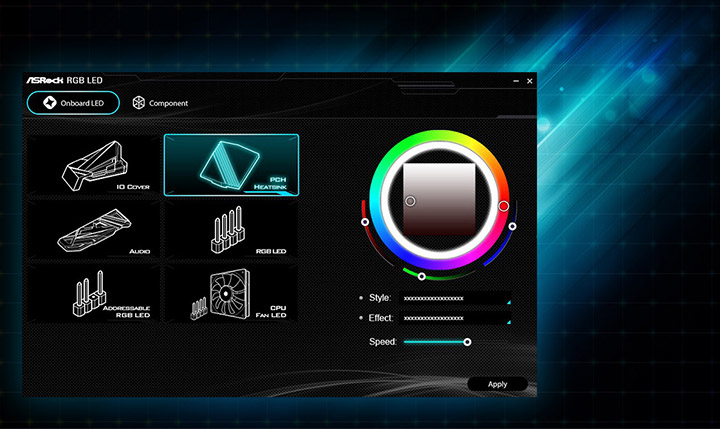Select the CPU Fan LED zone
The image size is (720, 429).
coord(231,293)
